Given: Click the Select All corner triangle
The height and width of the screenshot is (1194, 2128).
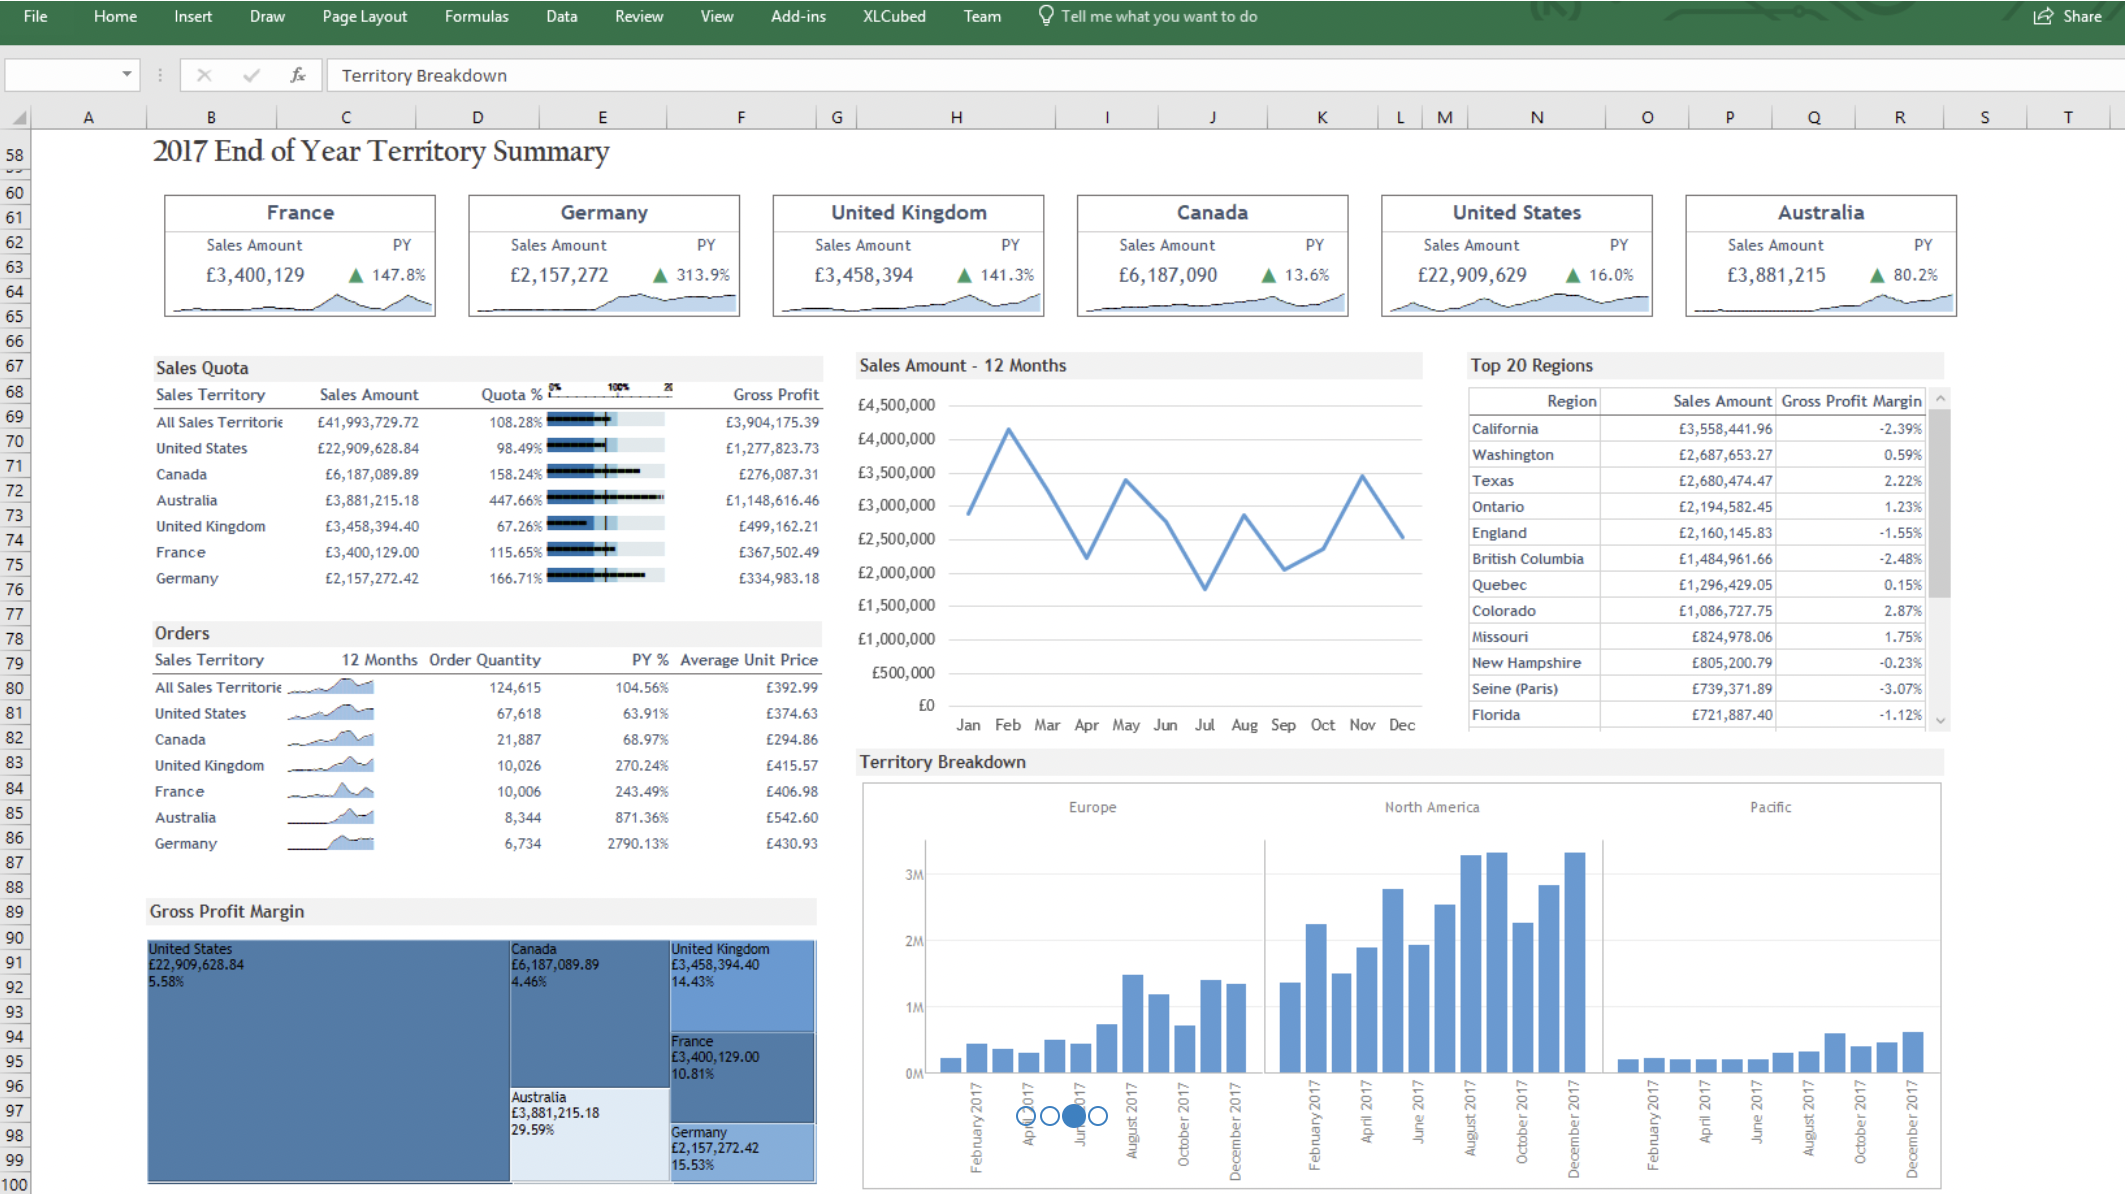Looking at the screenshot, I should coord(18,118).
